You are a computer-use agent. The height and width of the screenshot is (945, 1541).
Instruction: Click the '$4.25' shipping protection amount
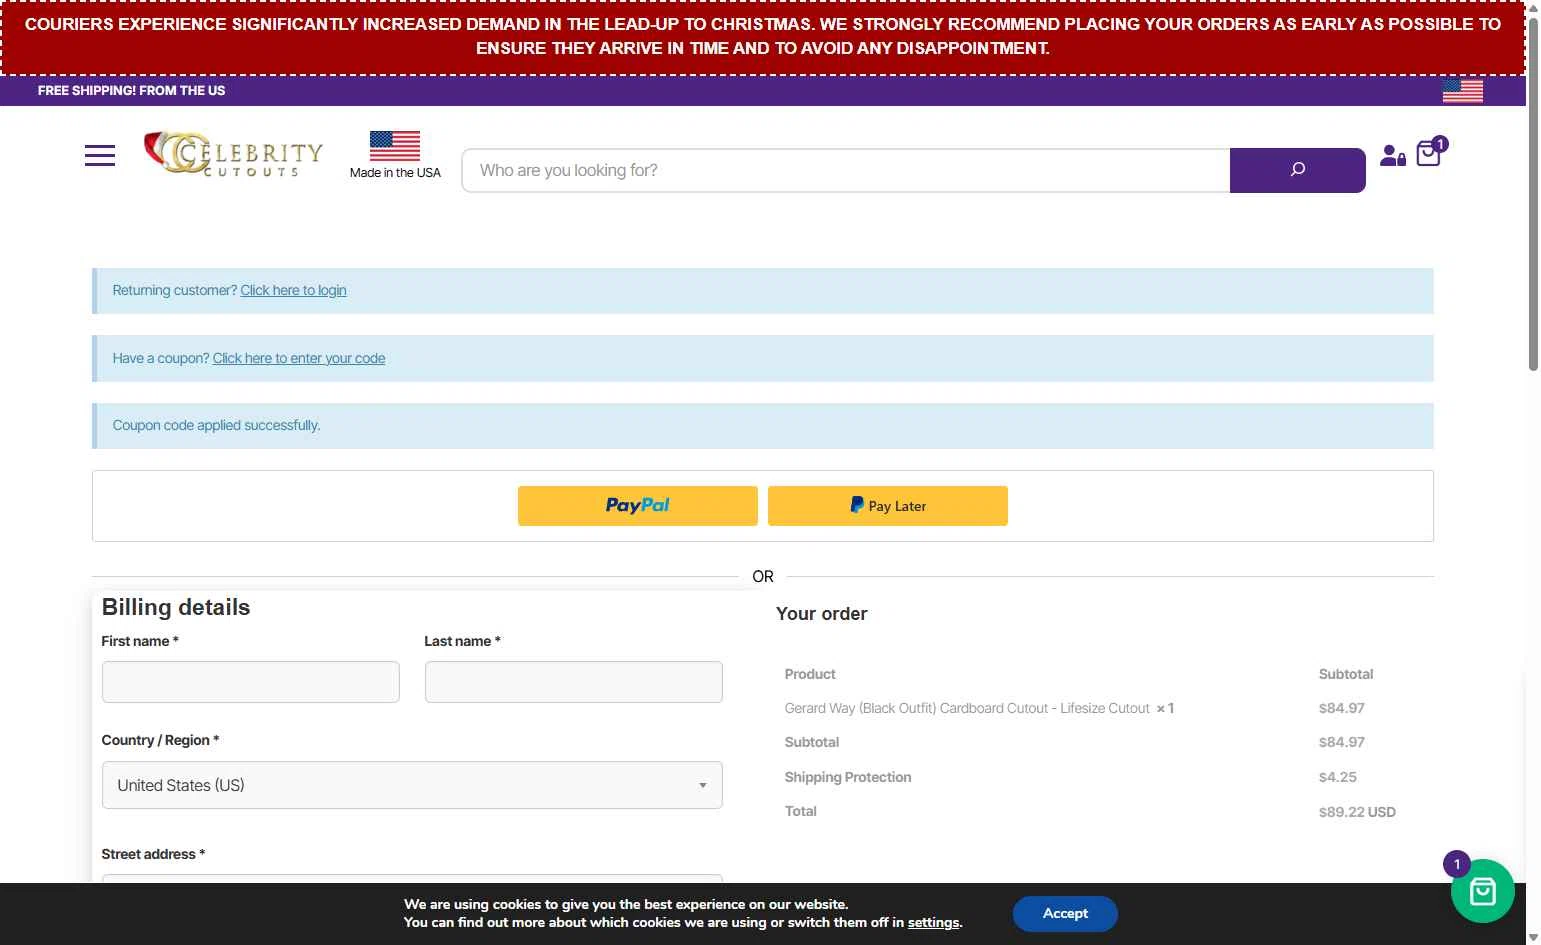(x=1338, y=777)
